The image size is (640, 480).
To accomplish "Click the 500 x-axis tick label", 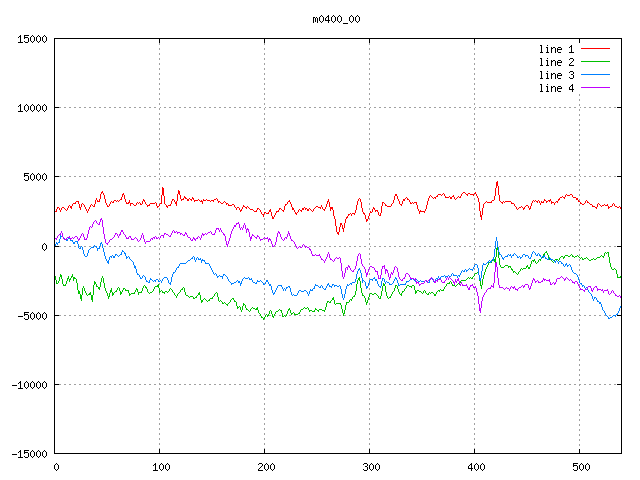I will pos(580,467).
